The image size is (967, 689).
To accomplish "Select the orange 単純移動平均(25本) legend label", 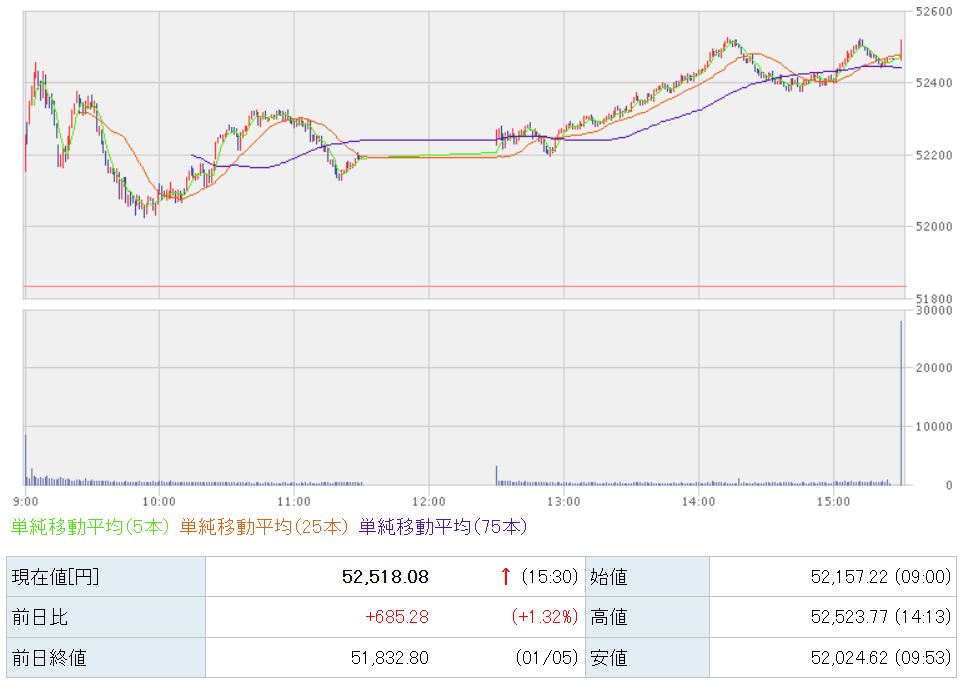I will click(266, 526).
